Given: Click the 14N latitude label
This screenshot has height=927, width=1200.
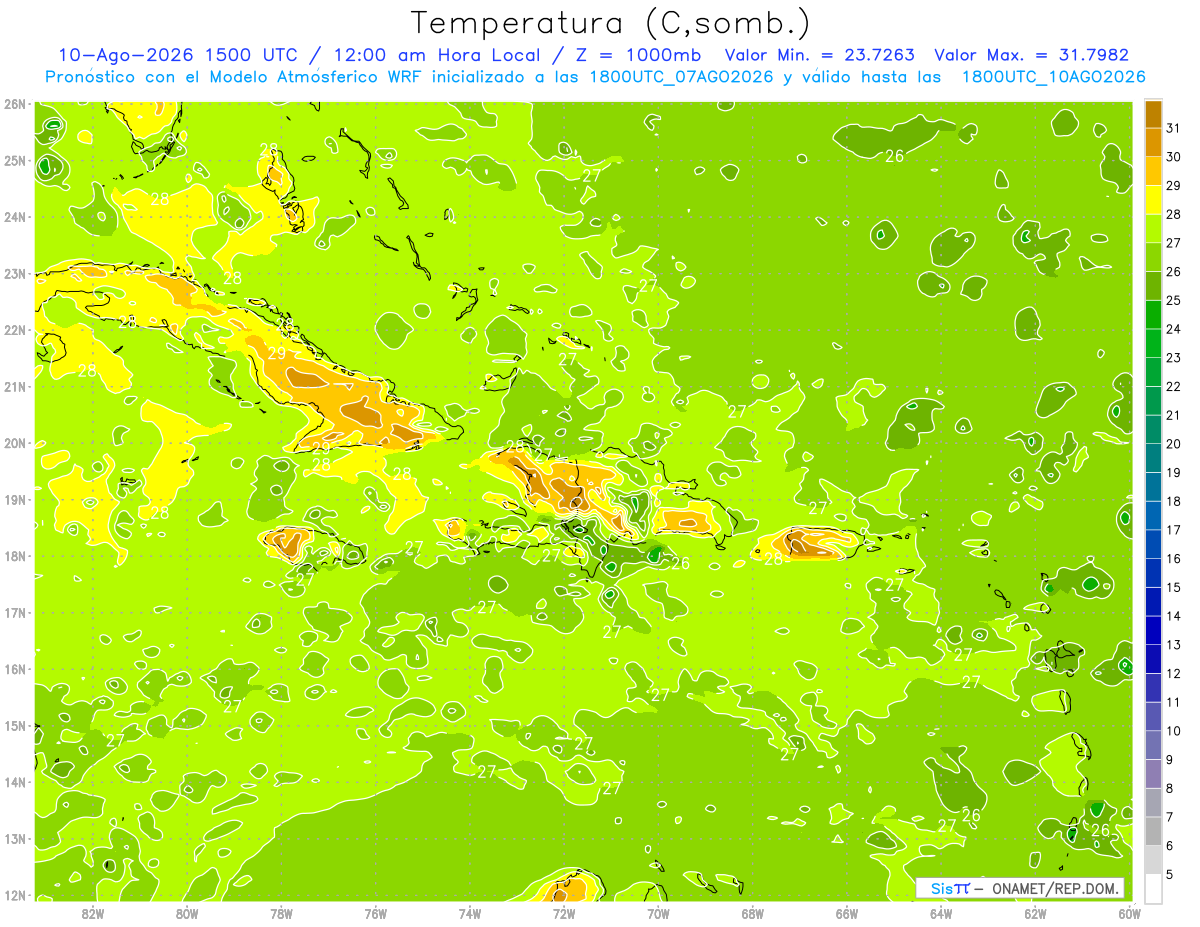Looking at the screenshot, I should 15,782.
